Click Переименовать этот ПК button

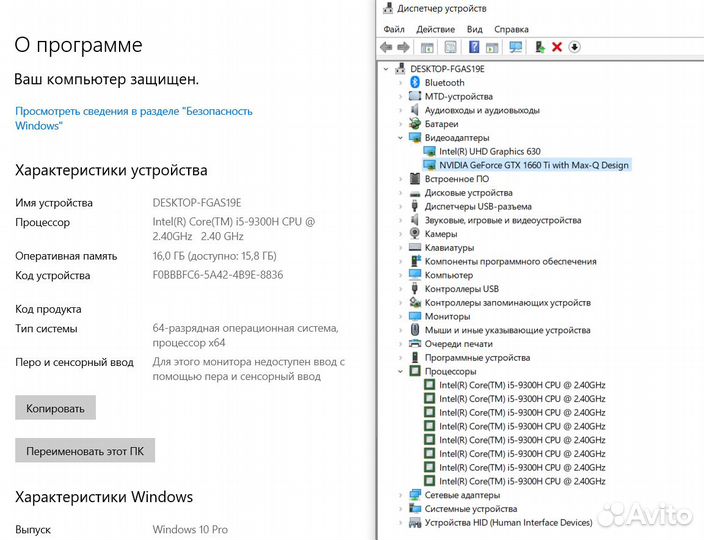pos(85,450)
